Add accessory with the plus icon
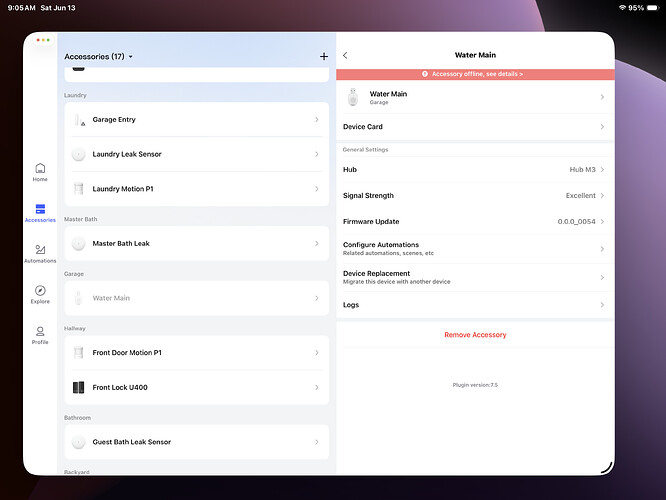 coord(324,56)
